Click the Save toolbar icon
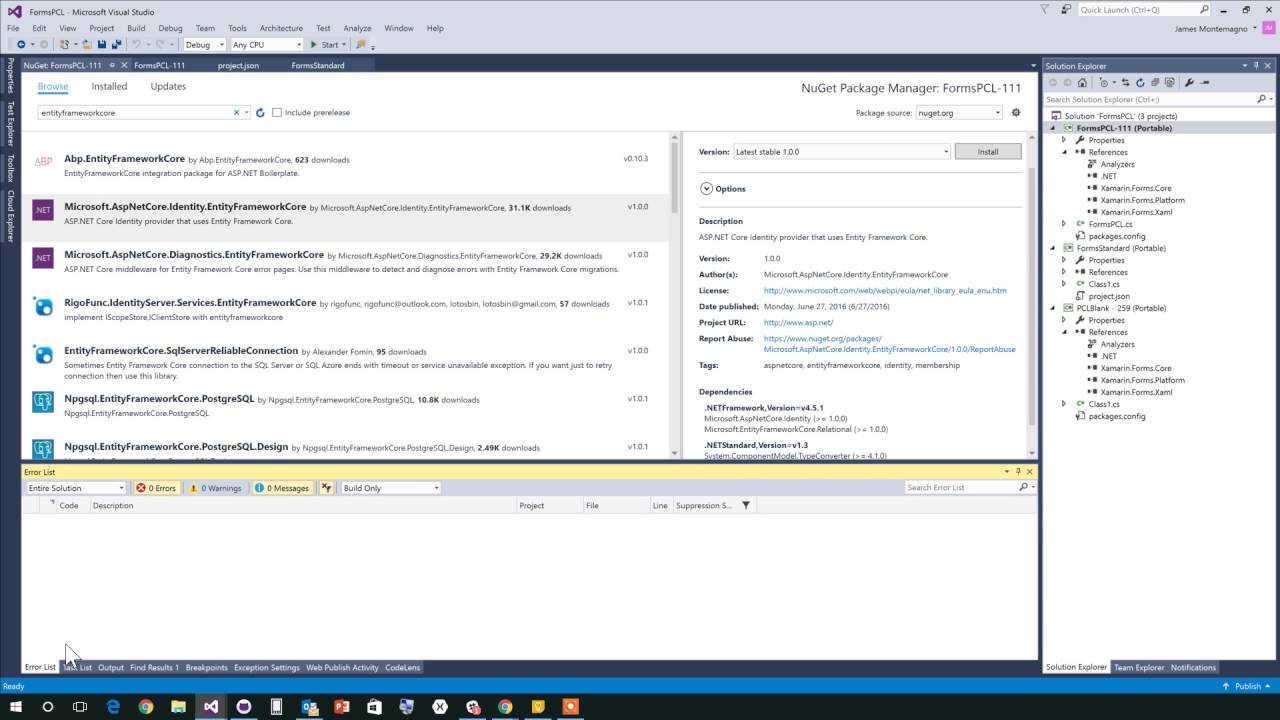1280x720 pixels. tap(103, 45)
